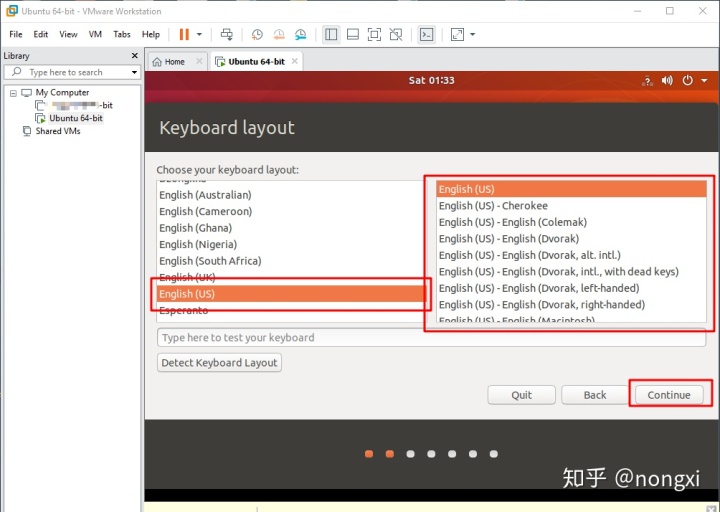
Task: Open the Edit menu
Action: pyautogui.click(x=40, y=34)
